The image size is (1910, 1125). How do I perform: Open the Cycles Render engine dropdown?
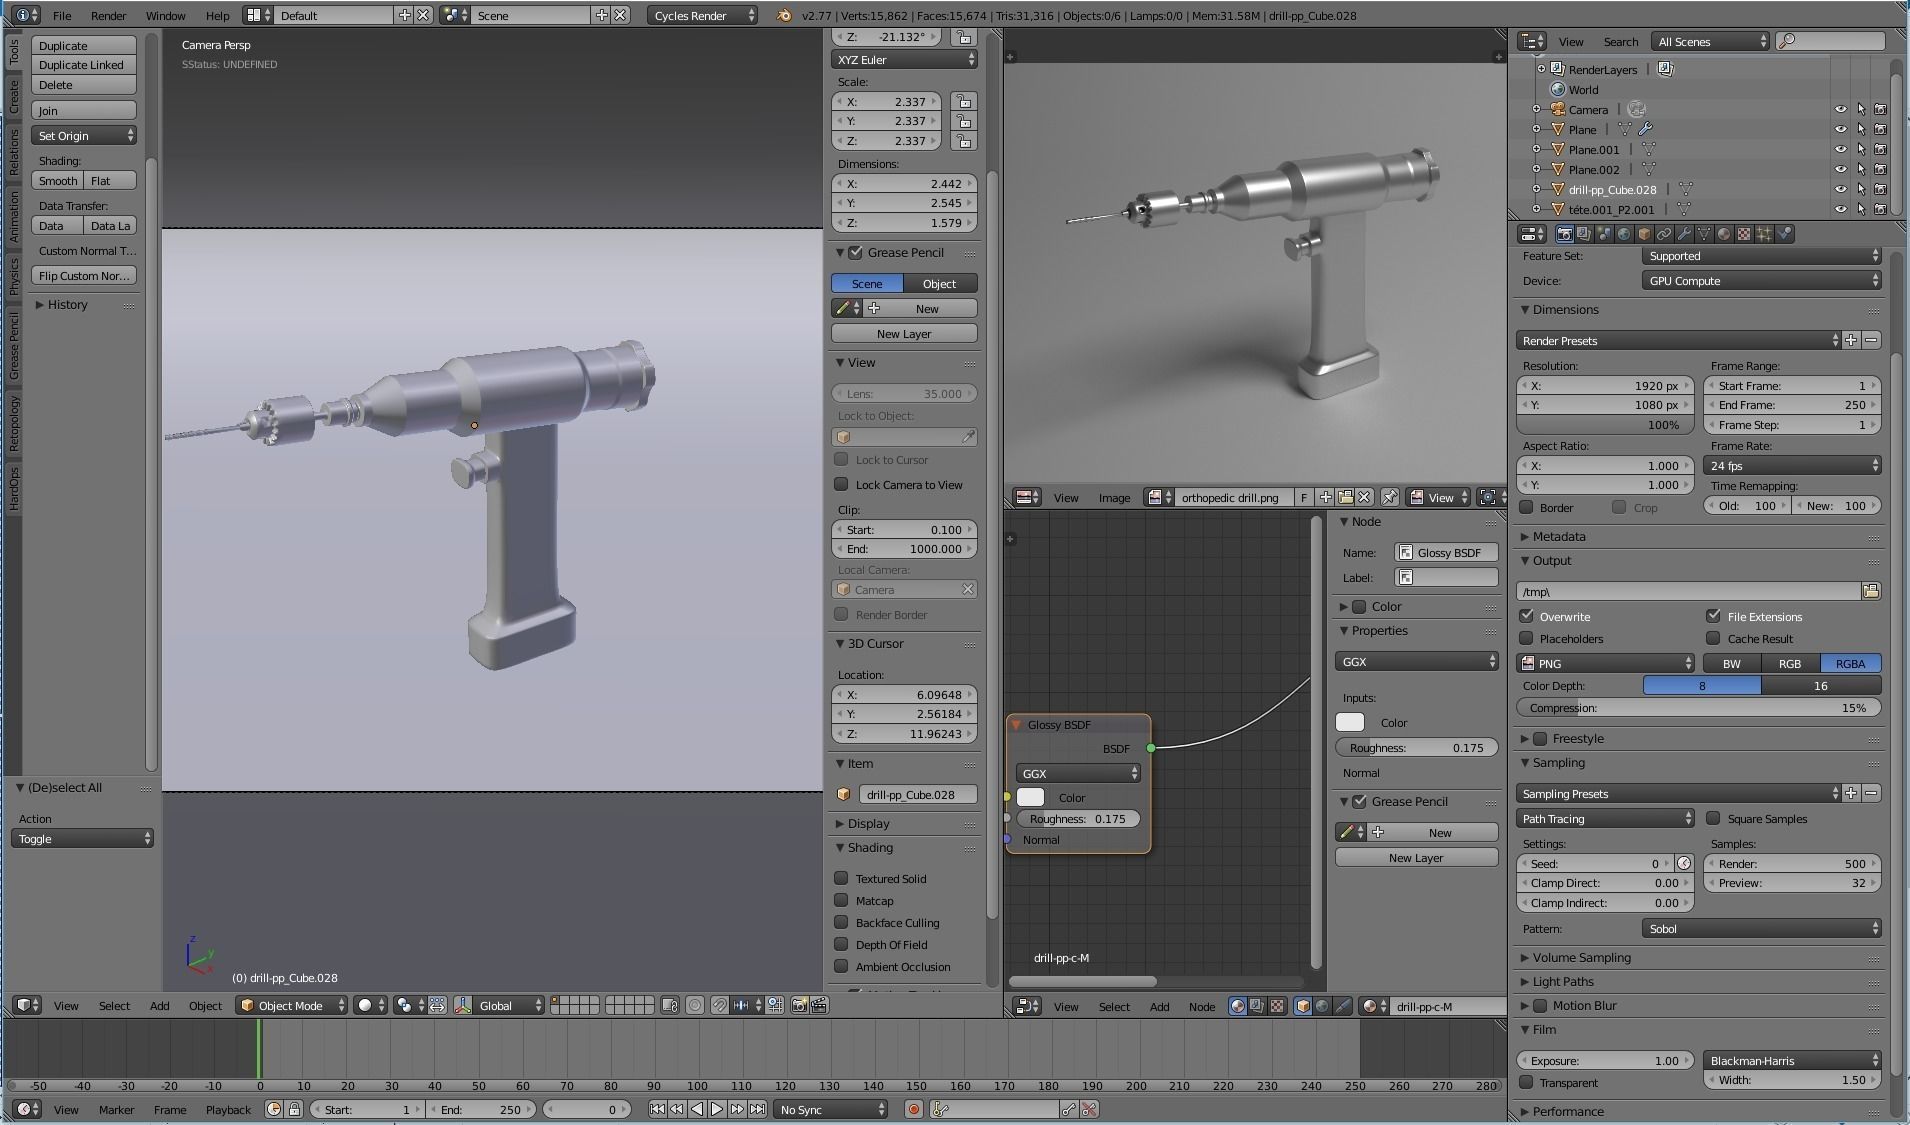703,15
